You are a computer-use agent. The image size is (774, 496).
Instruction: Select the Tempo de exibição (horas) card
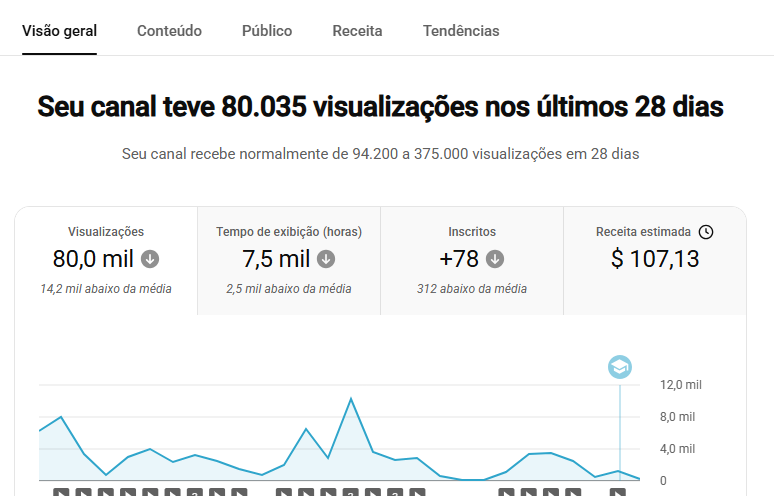(289, 261)
